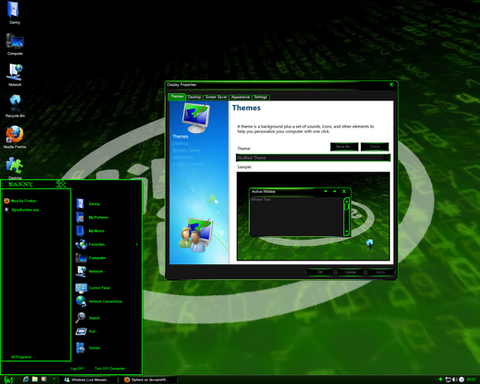Open the Appearance tab

(240, 97)
